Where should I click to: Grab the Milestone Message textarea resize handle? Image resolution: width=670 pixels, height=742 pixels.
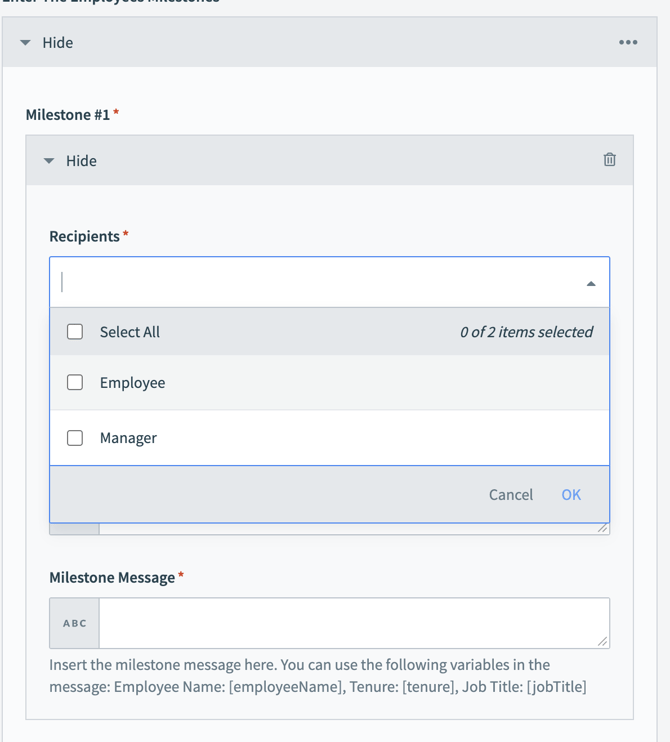[x=603, y=642]
